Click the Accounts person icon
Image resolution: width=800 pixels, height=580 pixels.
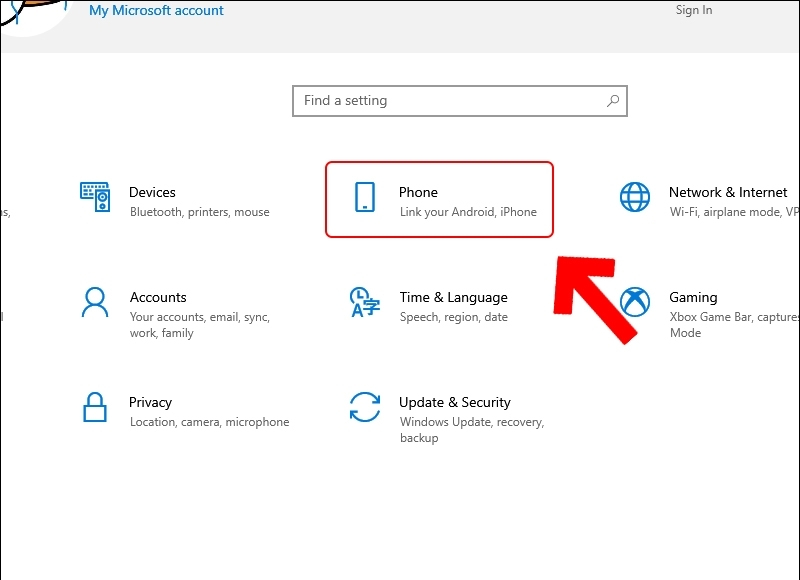[95, 301]
